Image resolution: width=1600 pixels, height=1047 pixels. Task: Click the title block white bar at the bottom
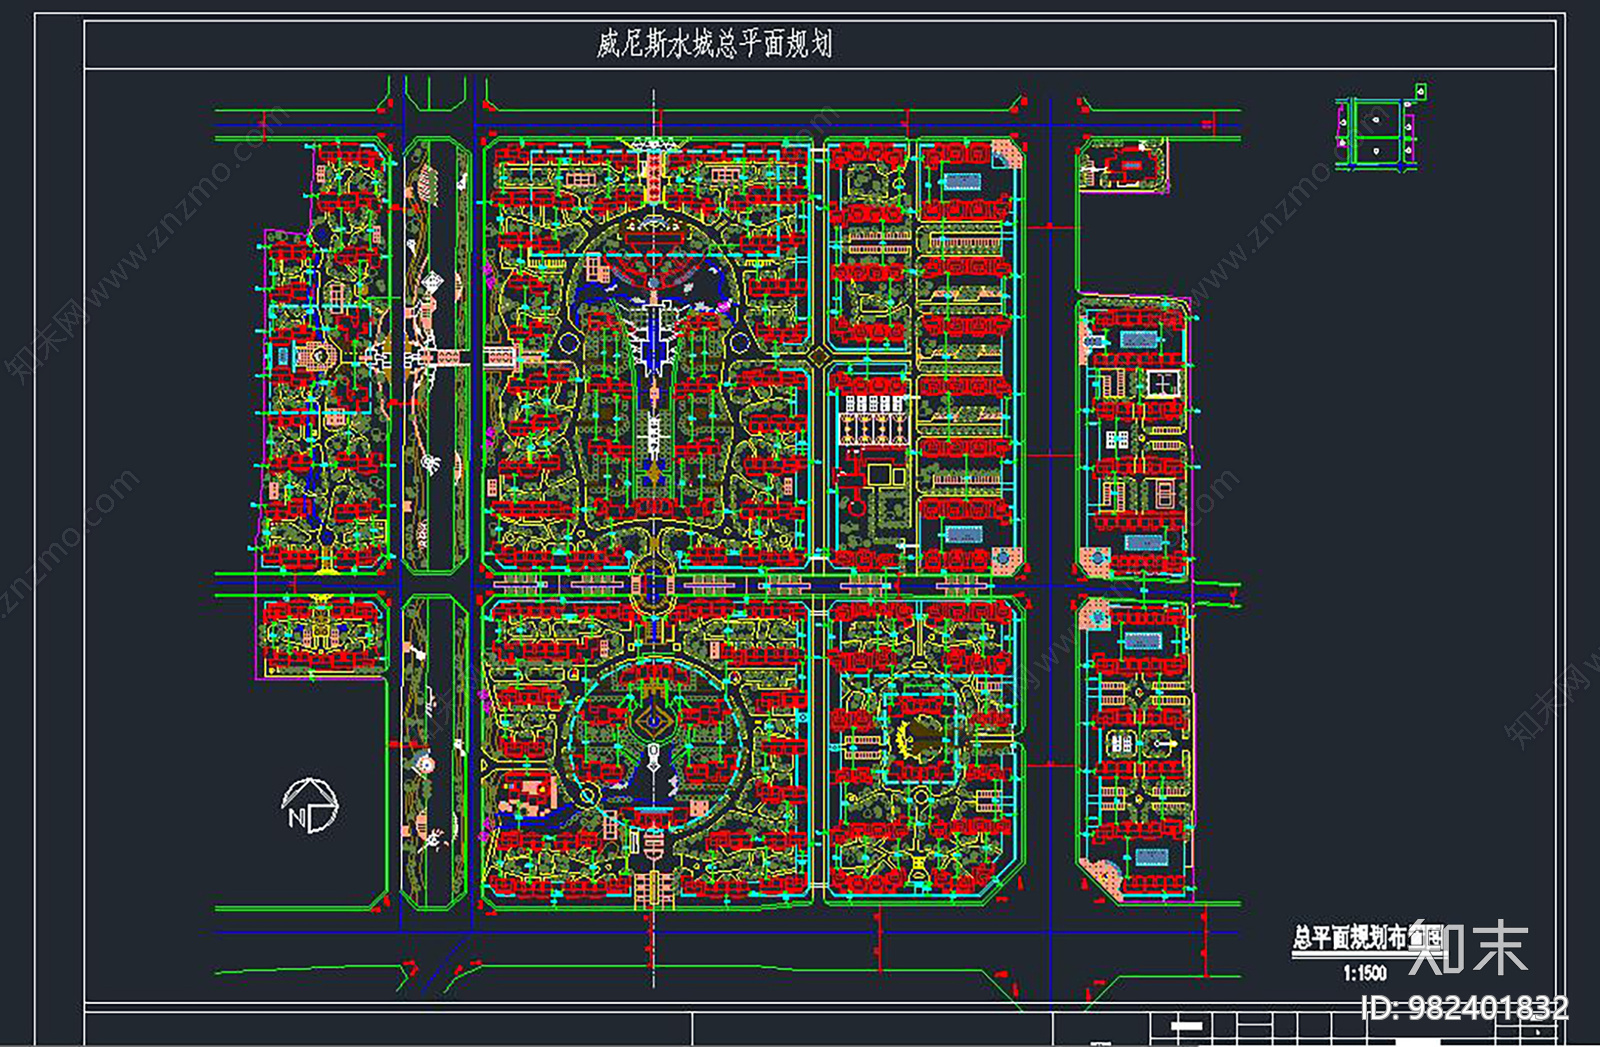tap(1188, 1025)
